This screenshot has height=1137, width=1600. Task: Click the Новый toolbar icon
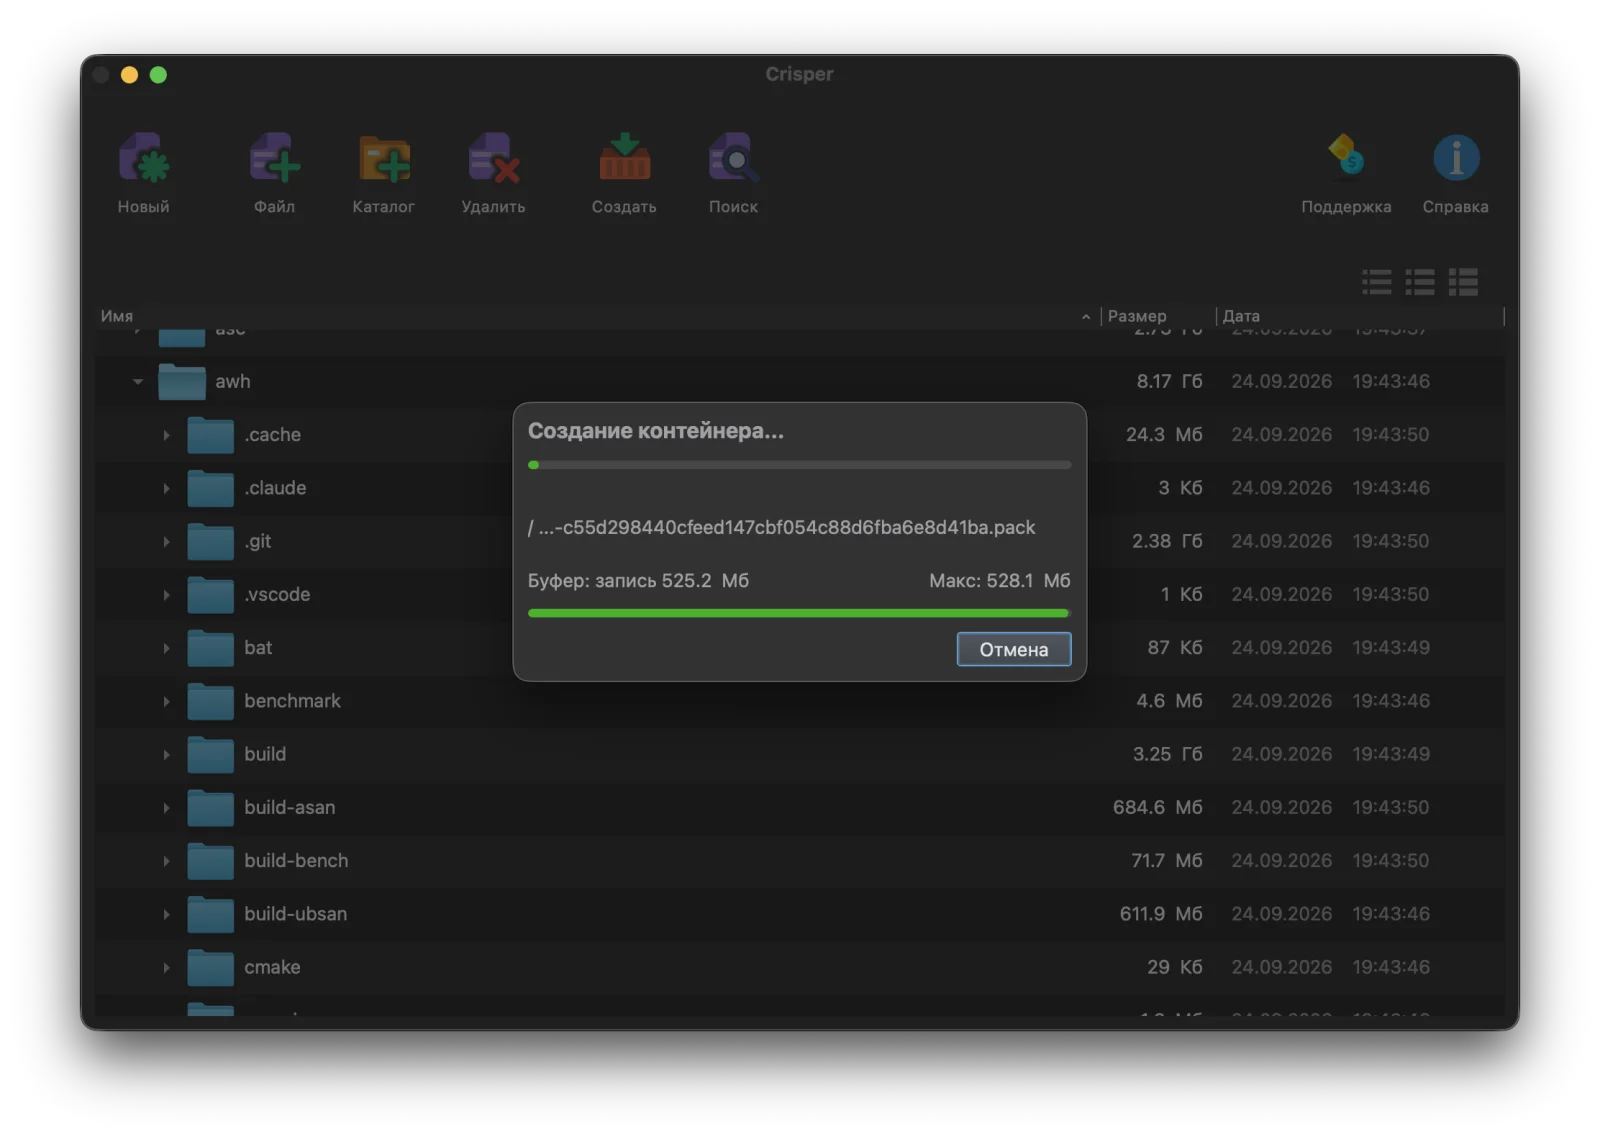click(x=144, y=159)
